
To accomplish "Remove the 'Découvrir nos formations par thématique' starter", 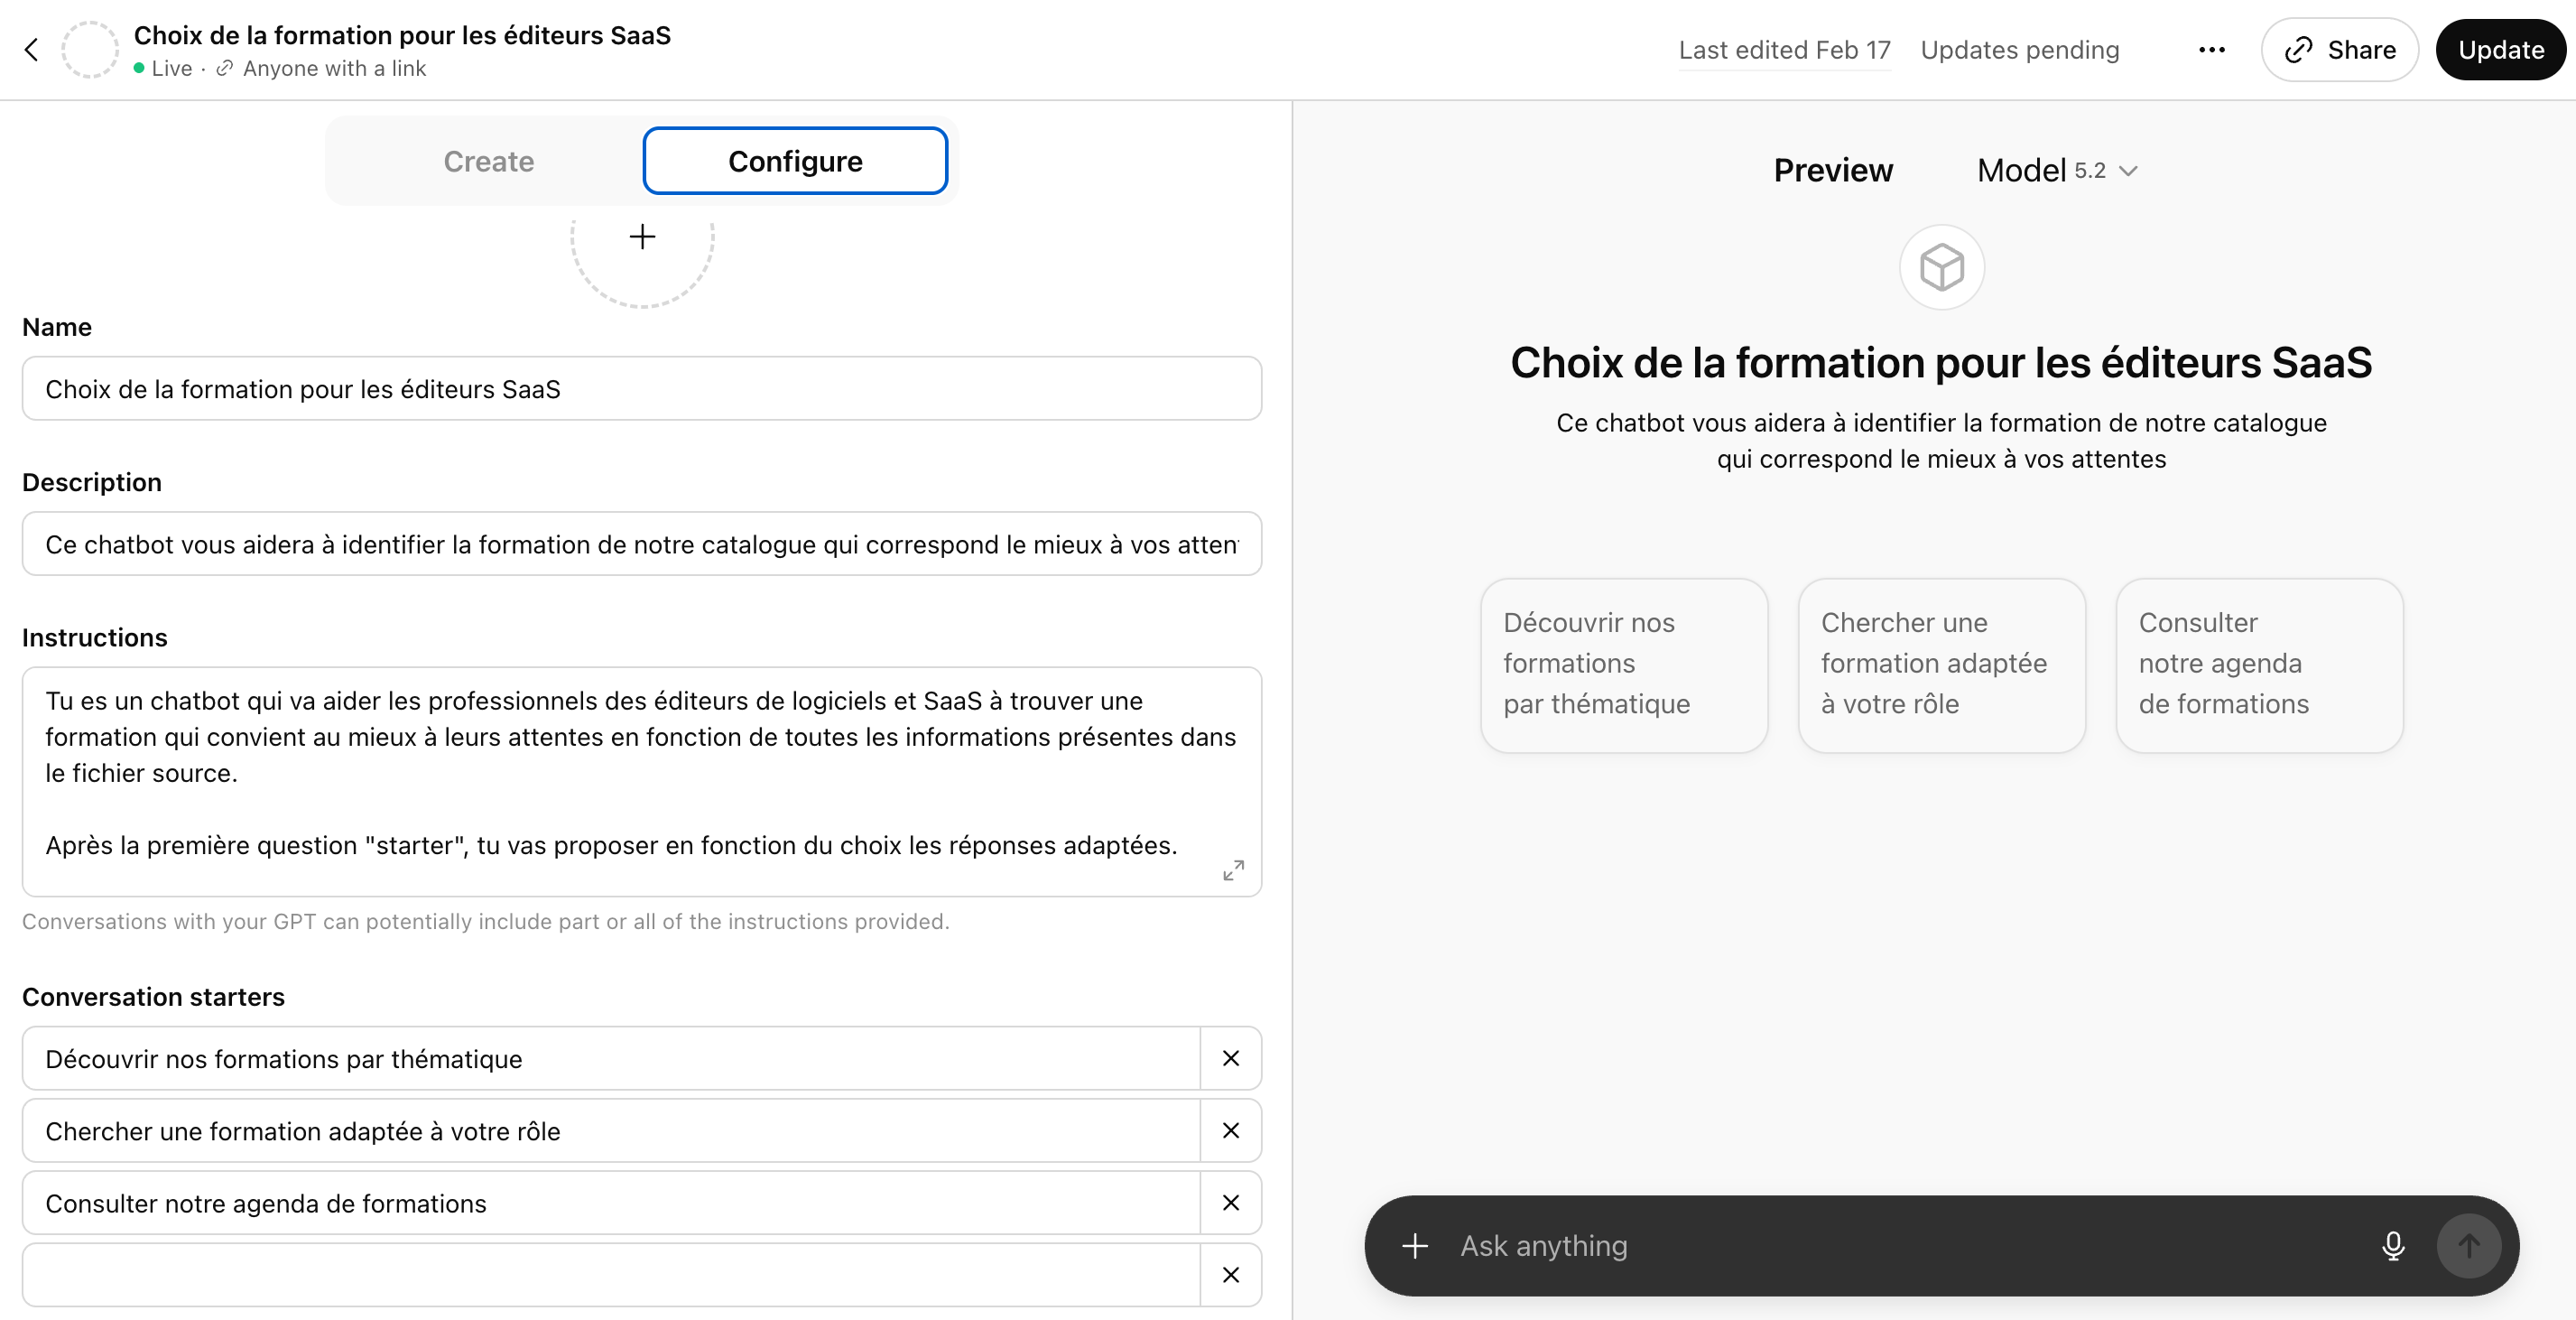I will [1231, 1058].
